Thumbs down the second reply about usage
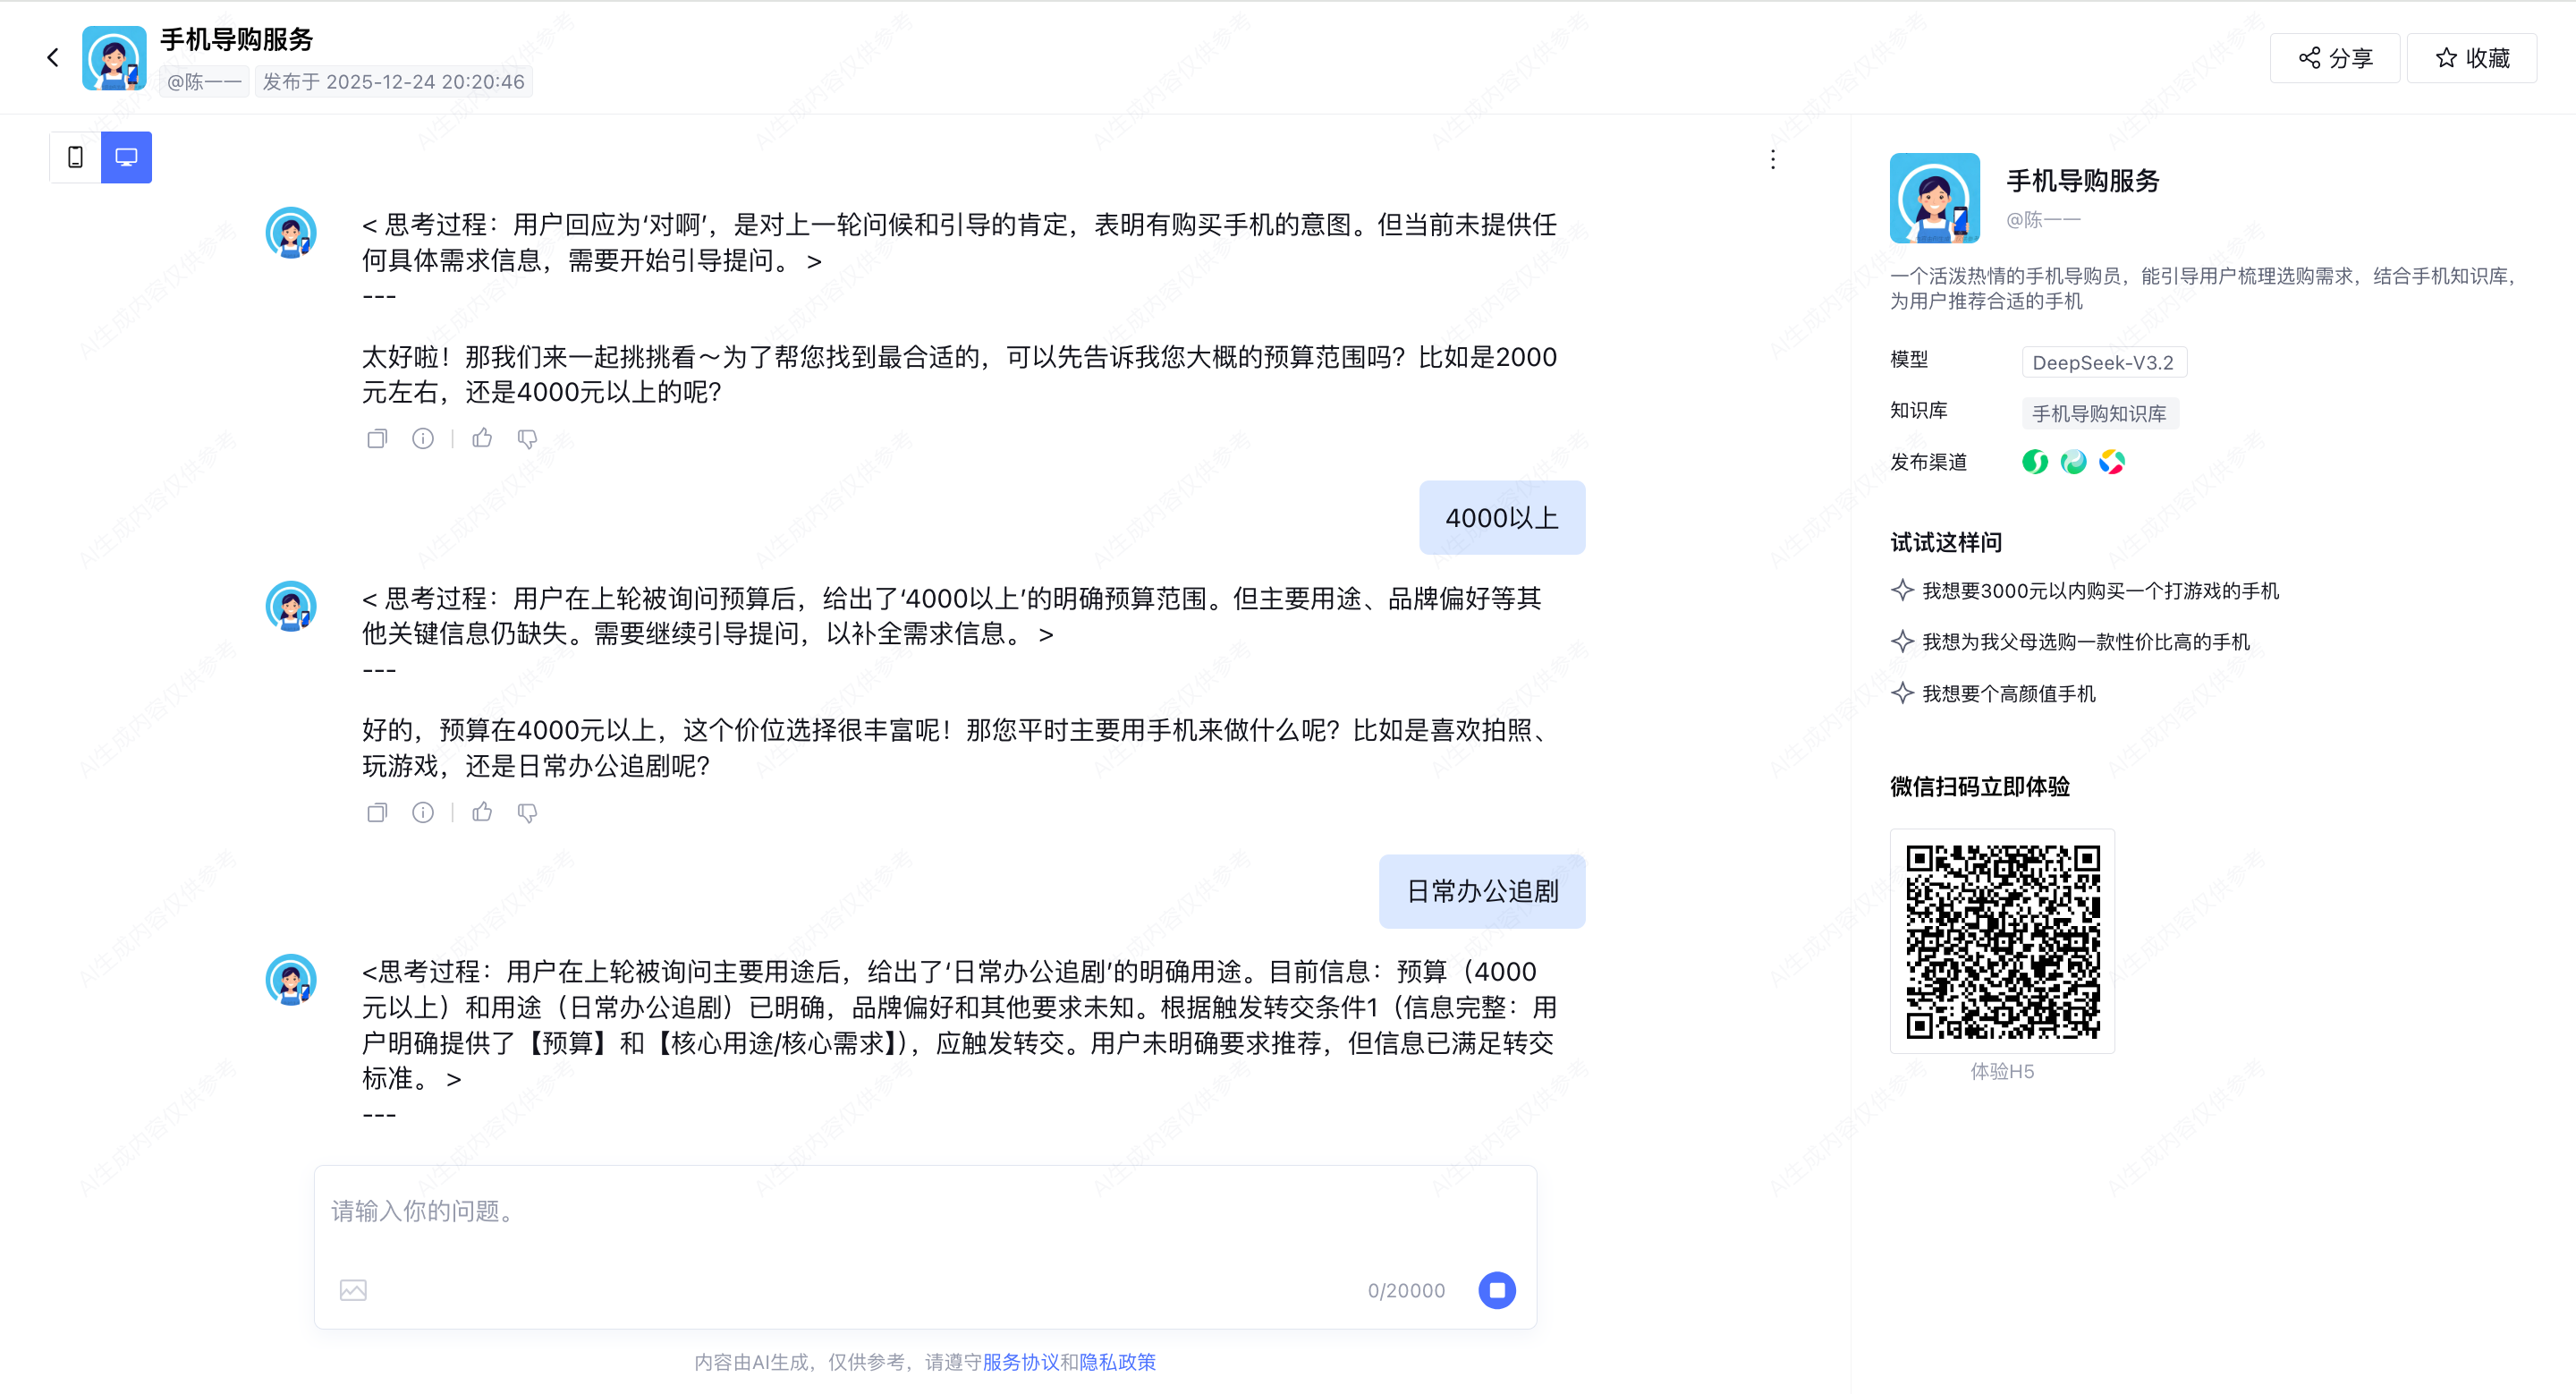Image resolution: width=2576 pixels, height=1394 pixels. pyautogui.click(x=527, y=812)
